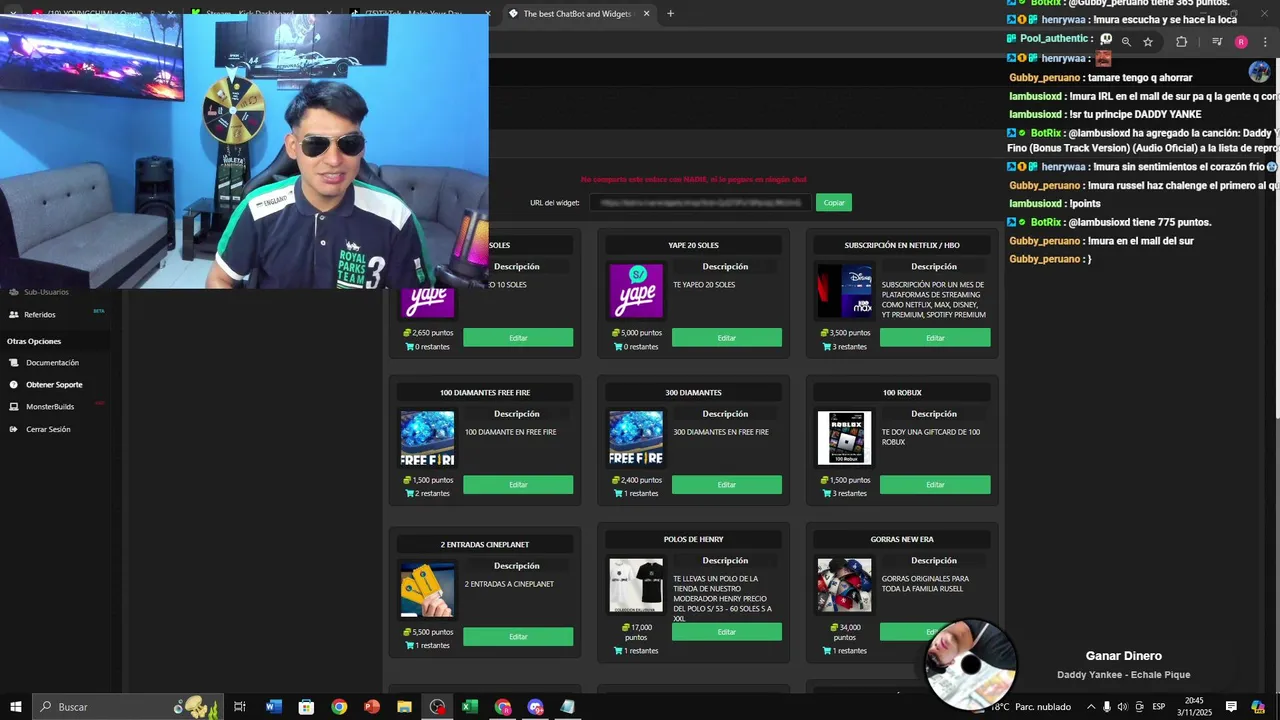Click the blurred widget URL field
Screen dimensions: 1280x720
[x=700, y=202]
